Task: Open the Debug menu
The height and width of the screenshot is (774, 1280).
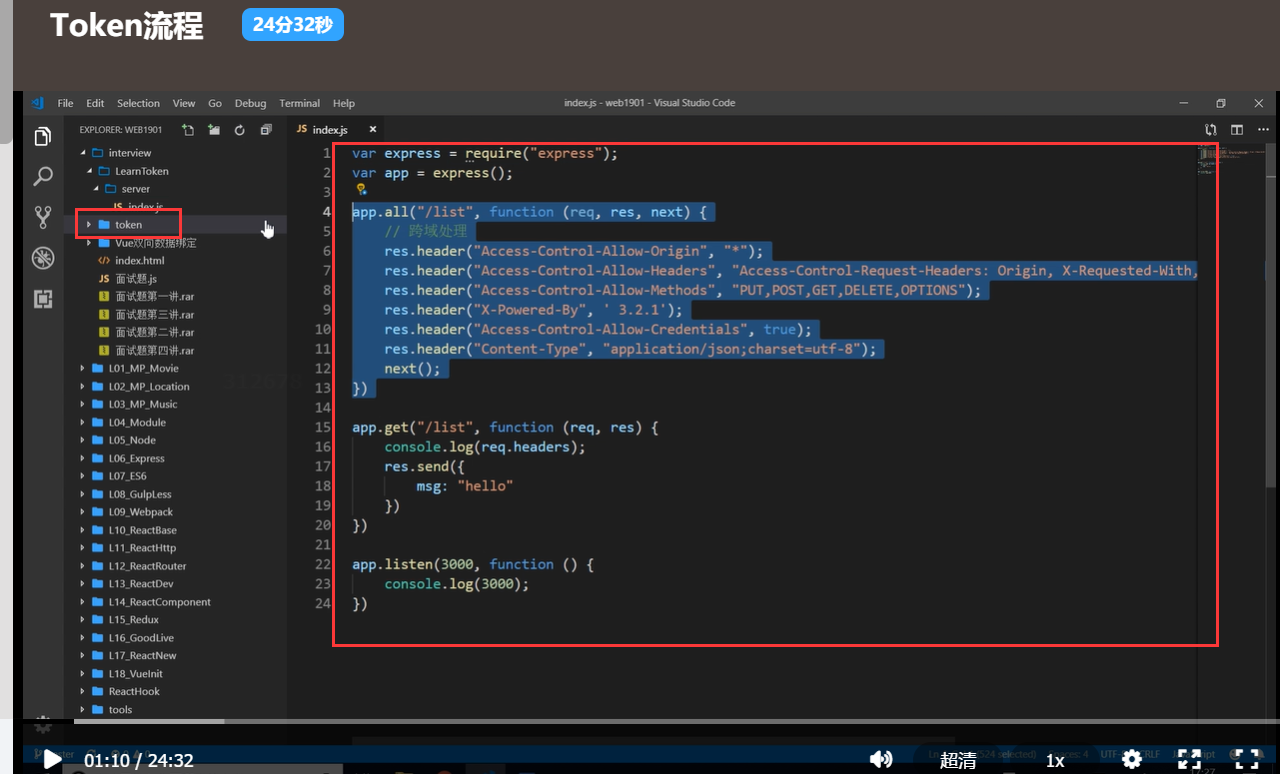Action: pos(250,103)
